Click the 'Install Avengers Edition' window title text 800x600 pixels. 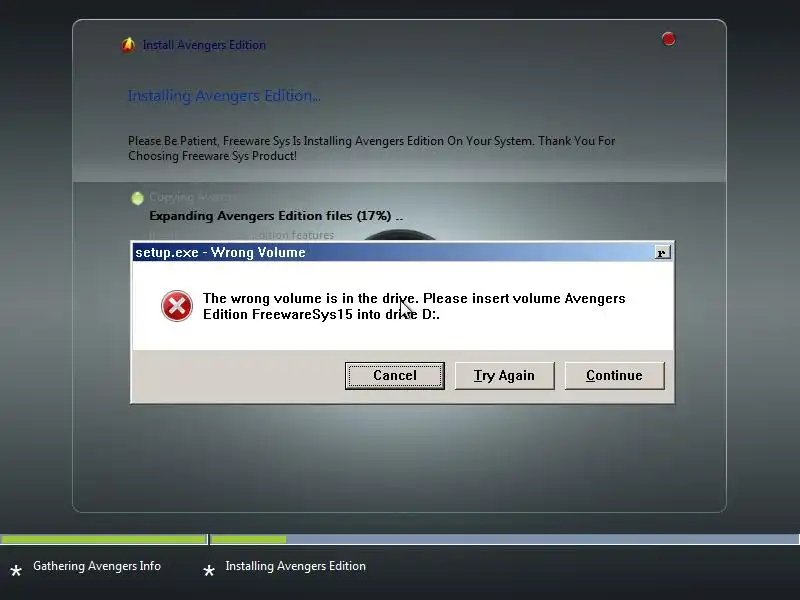click(x=204, y=45)
